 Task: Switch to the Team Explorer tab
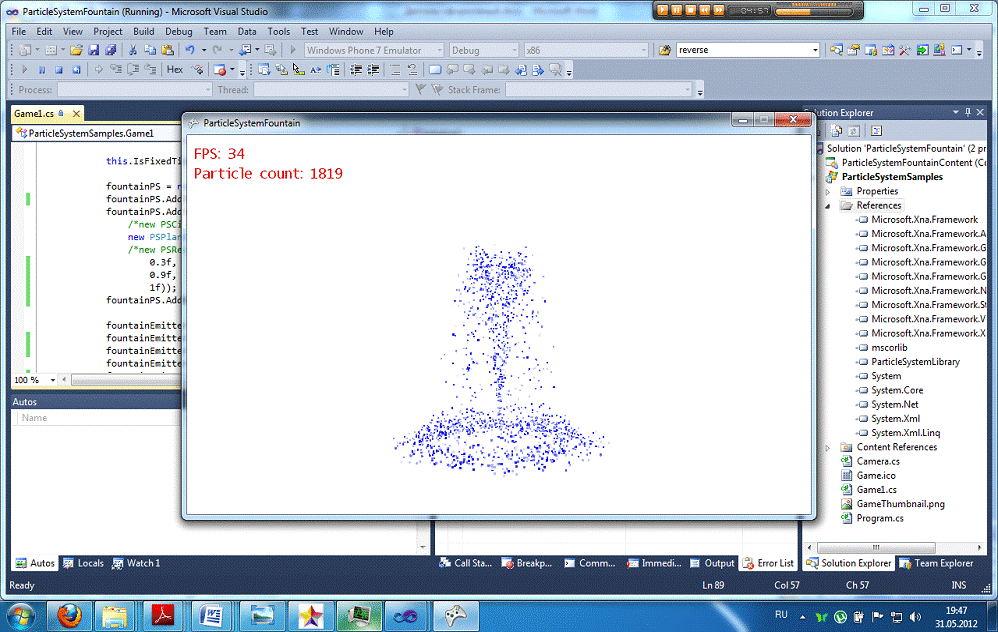pos(936,563)
